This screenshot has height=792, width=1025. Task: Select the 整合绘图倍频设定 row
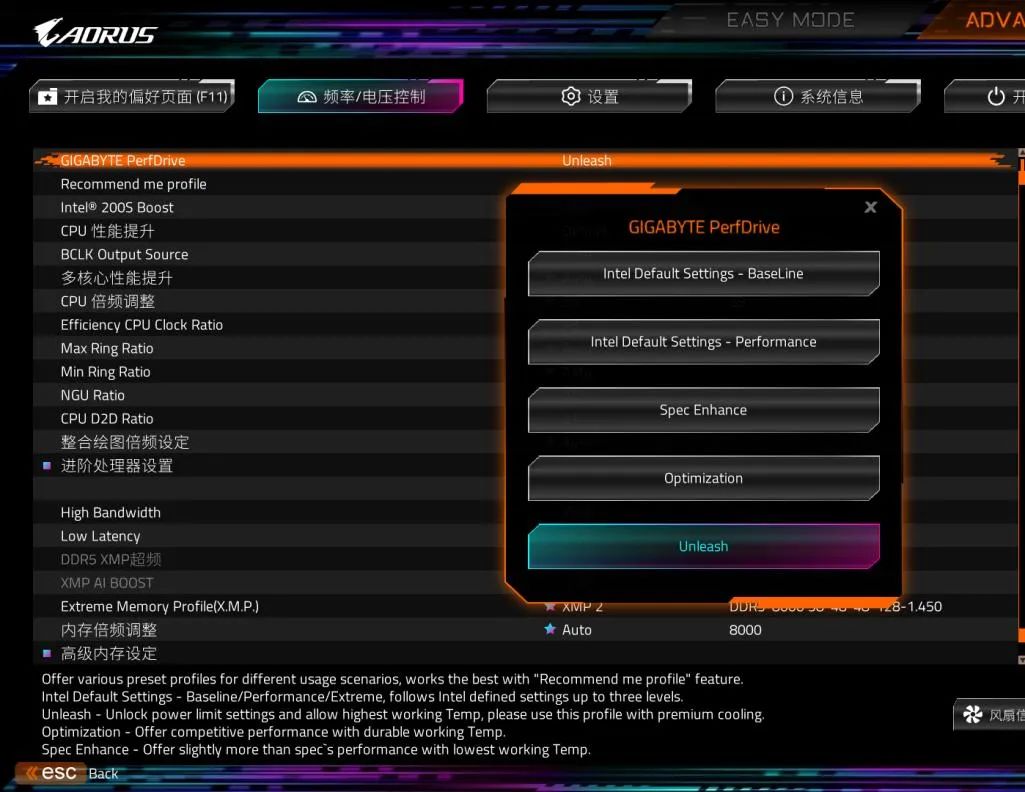[269, 442]
